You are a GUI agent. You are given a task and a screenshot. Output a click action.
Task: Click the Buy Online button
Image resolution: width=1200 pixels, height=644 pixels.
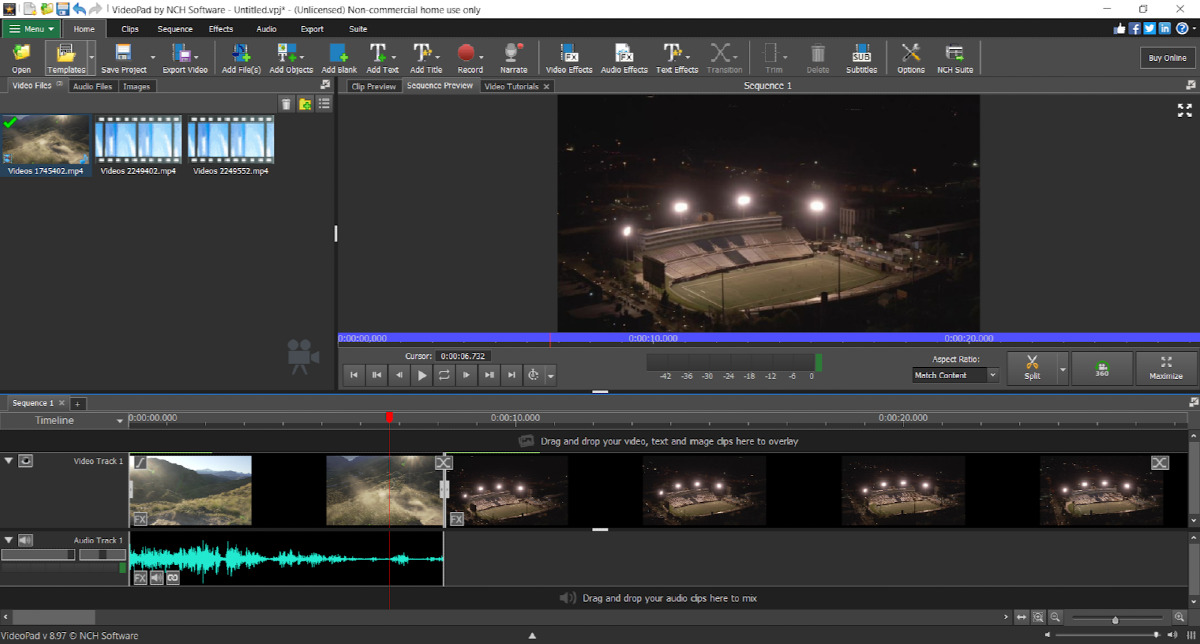(1166, 57)
